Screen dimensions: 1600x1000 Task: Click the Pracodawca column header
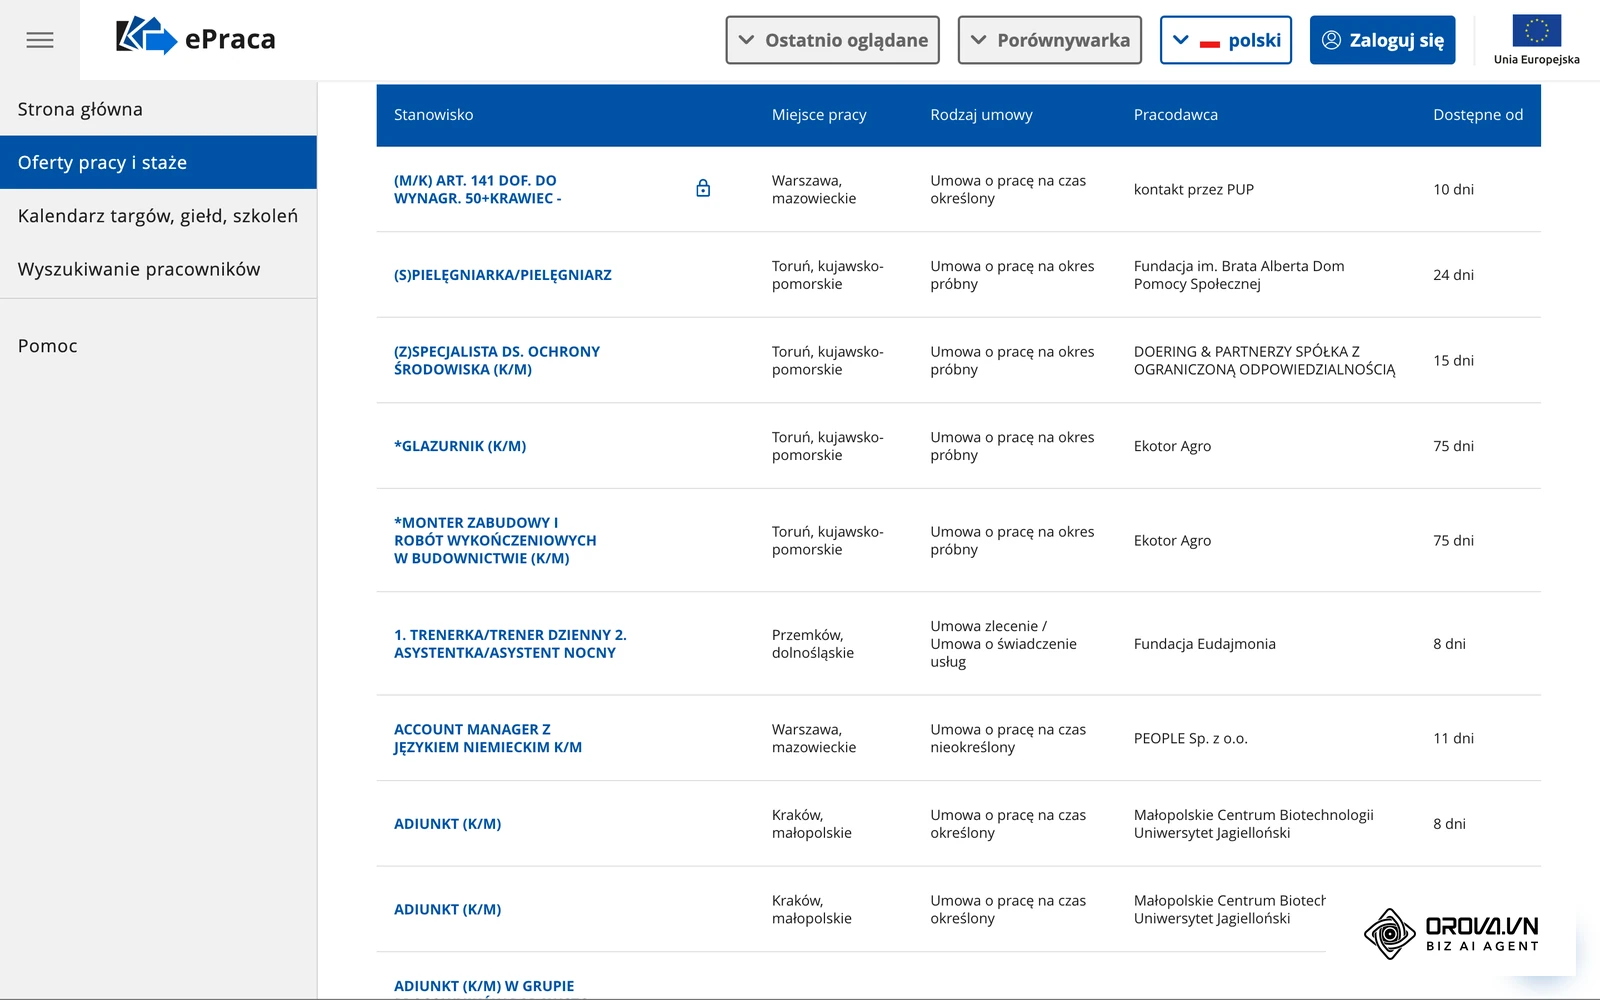pos(1176,115)
